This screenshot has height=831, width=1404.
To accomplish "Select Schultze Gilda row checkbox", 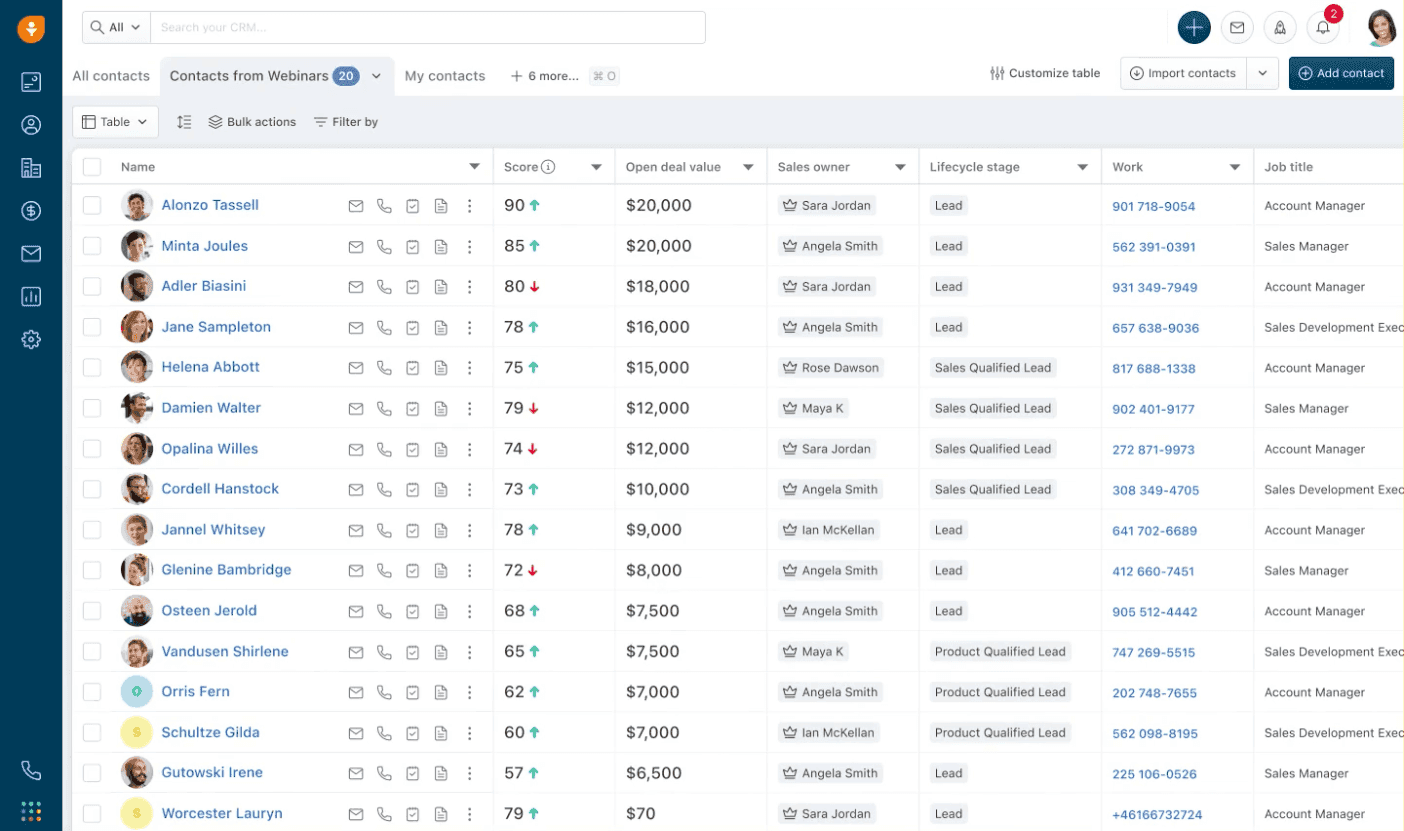I will tap(92, 732).
